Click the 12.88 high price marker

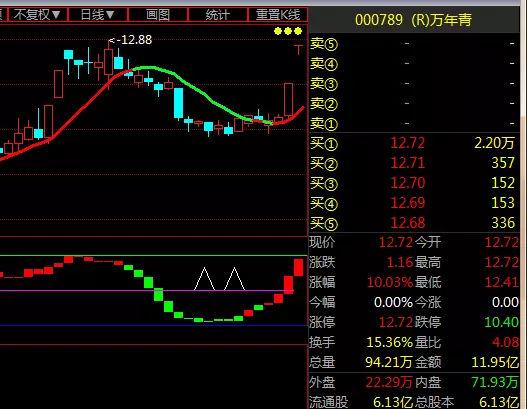click(131, 40)
